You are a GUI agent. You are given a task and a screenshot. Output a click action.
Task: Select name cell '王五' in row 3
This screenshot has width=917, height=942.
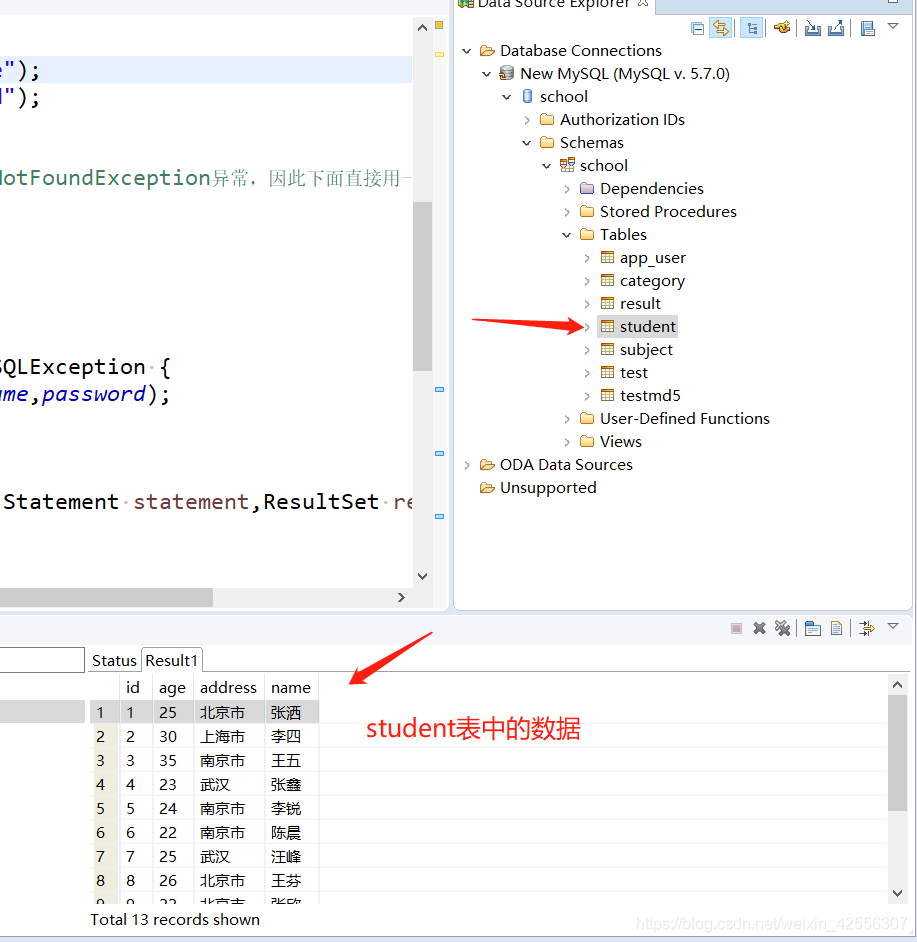tap(291, 761)
